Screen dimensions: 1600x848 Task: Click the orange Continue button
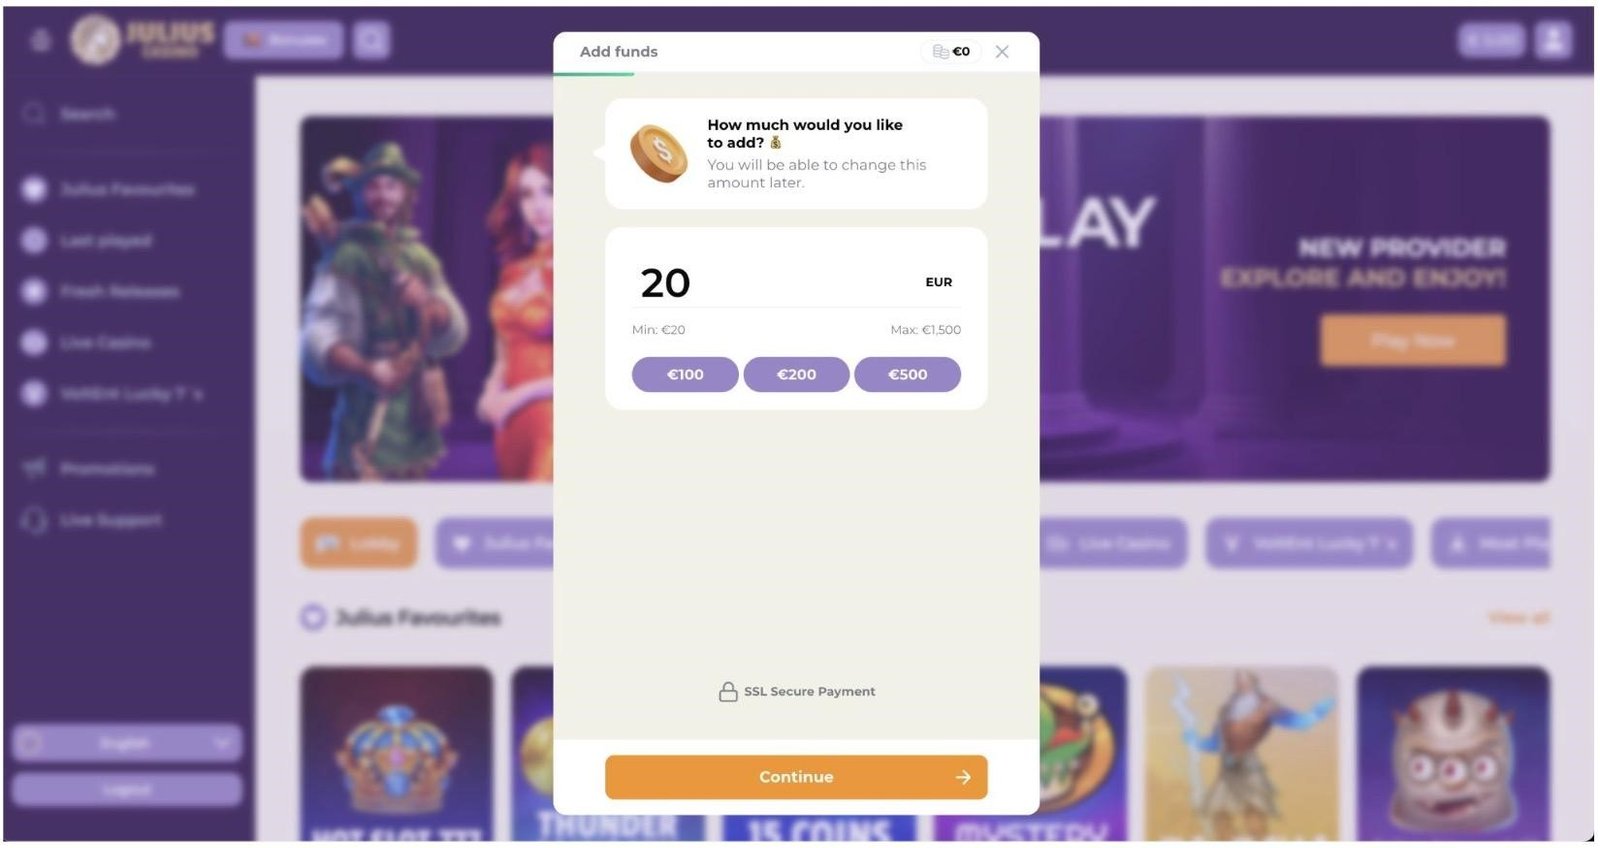pos(796,777)
